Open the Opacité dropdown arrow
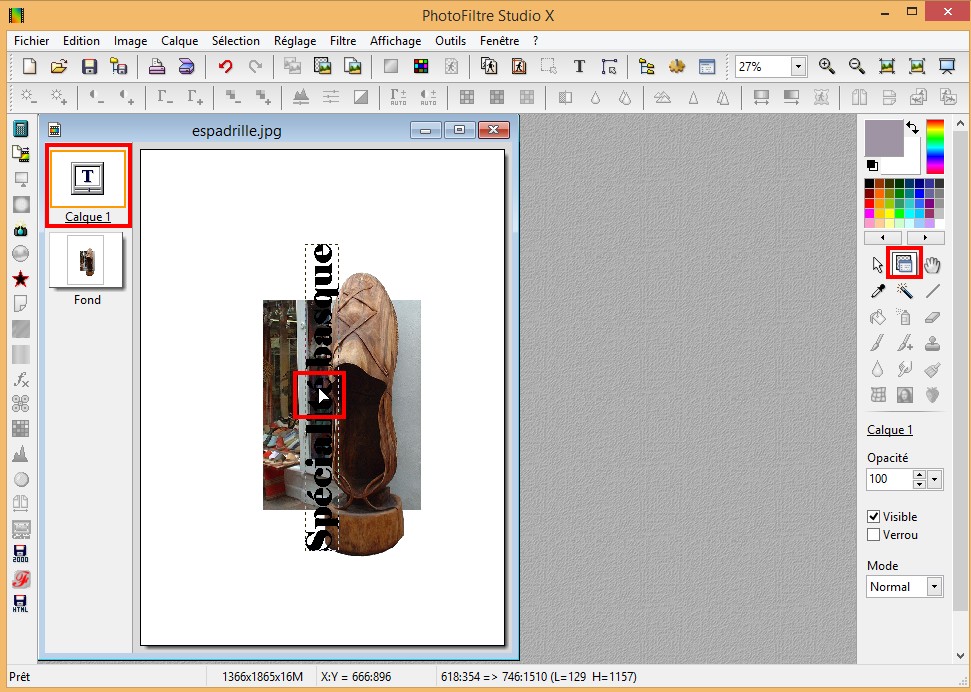This screenshot has height=692, width=971. click(x=935, y=479)
